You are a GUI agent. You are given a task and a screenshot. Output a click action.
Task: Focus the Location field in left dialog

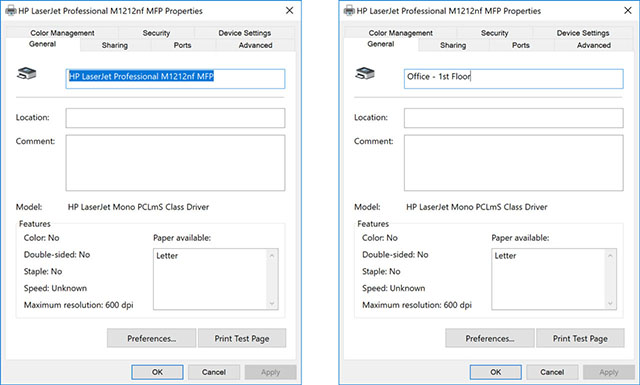tap(175, 118)
